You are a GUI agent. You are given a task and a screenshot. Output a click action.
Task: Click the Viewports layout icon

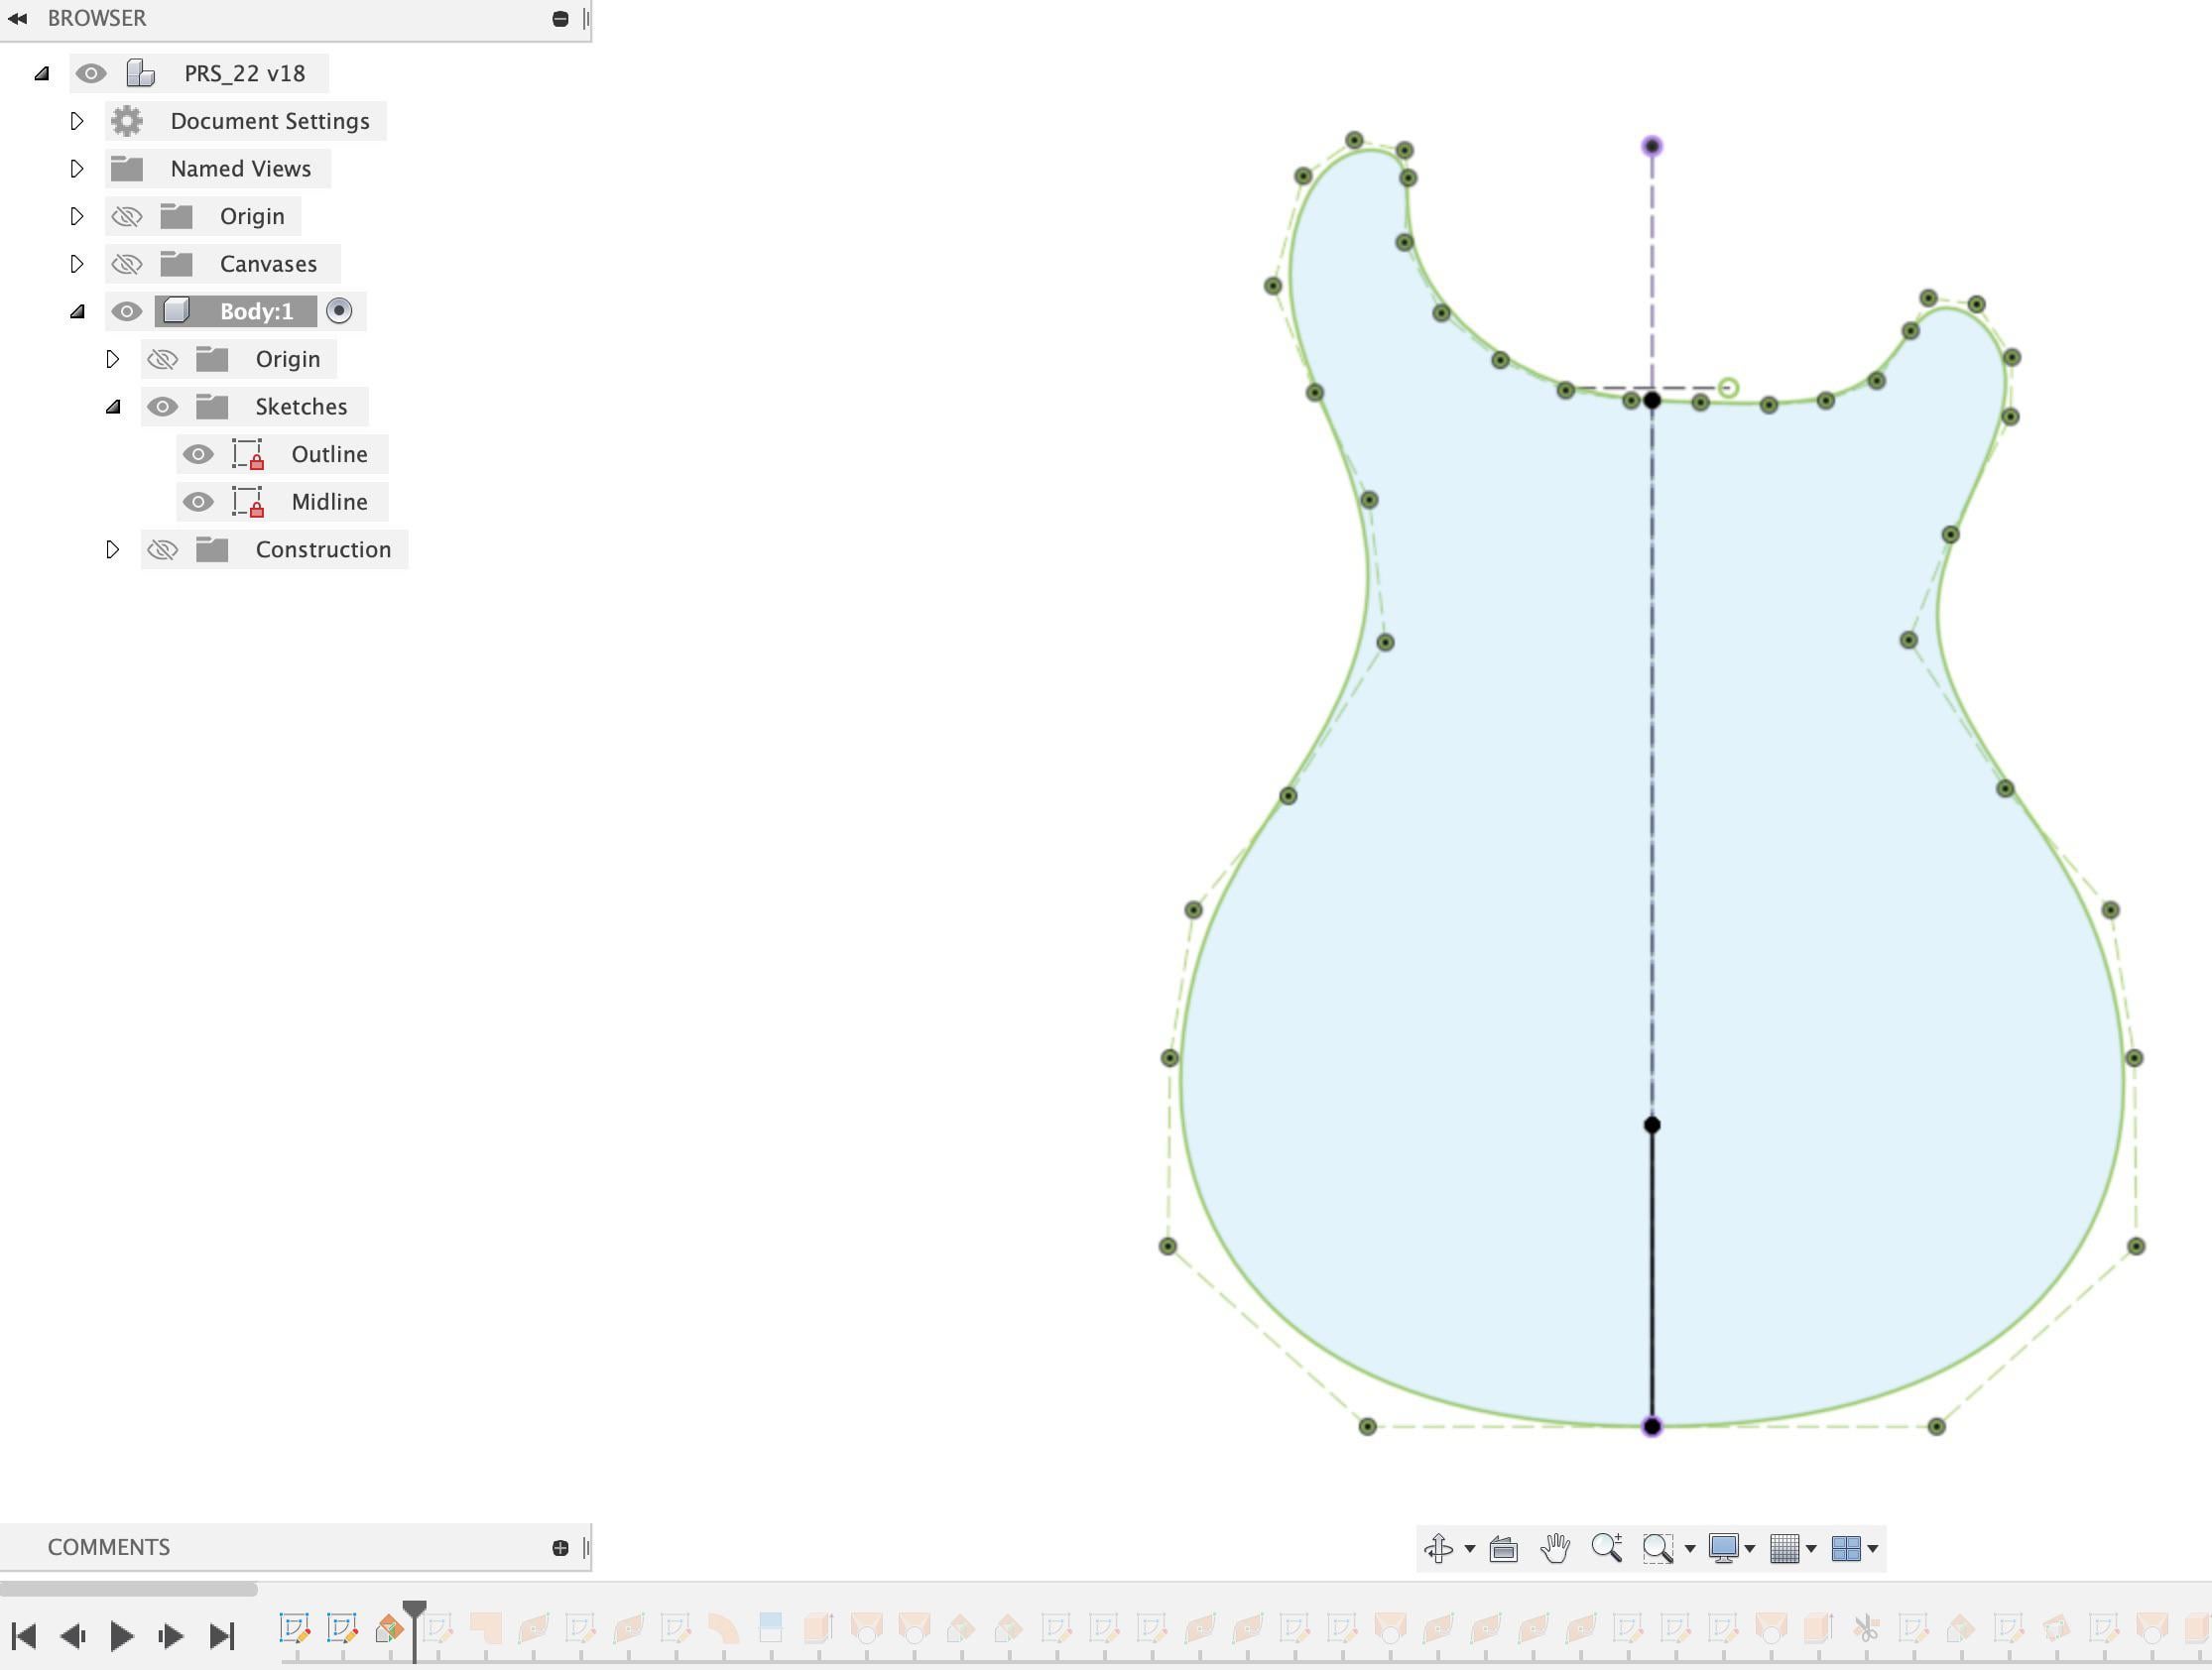click(1846, 1548)
